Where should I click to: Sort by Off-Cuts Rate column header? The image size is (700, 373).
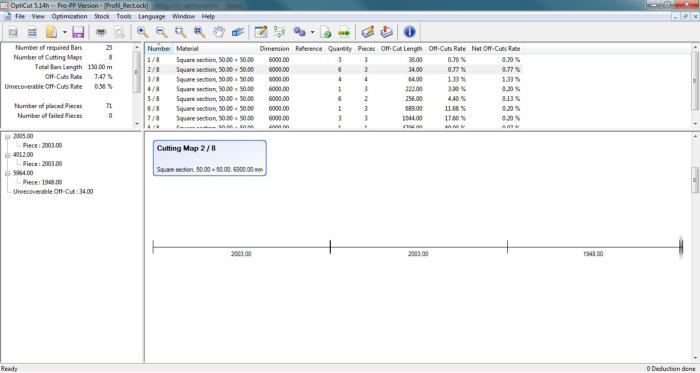tap(447, 48)
